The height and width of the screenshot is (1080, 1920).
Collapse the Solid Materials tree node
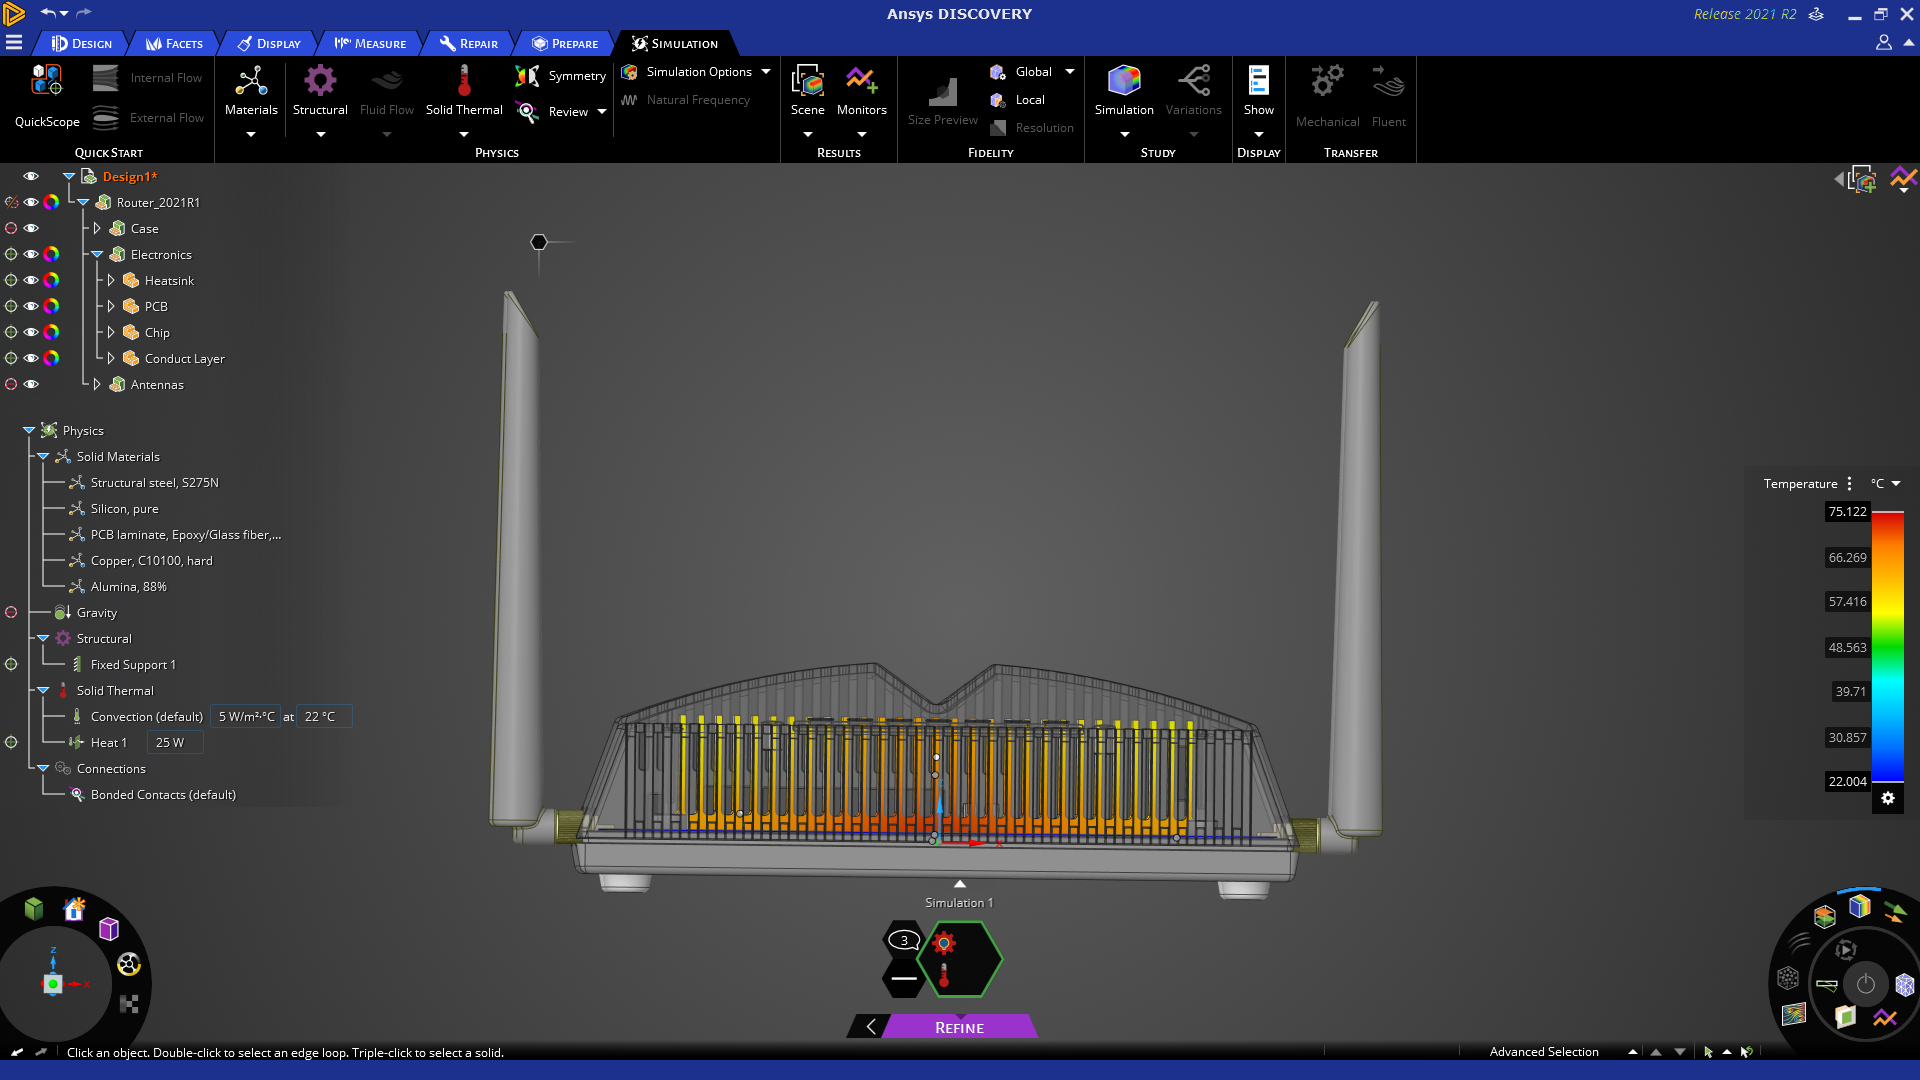point(43,456)
